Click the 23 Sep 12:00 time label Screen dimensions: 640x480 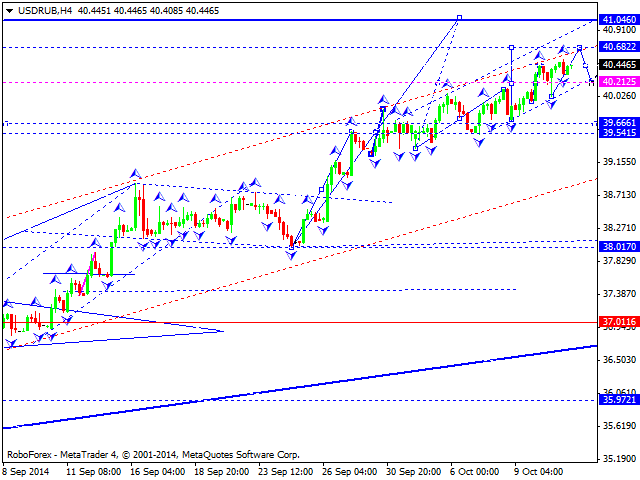tap(288, 471)
